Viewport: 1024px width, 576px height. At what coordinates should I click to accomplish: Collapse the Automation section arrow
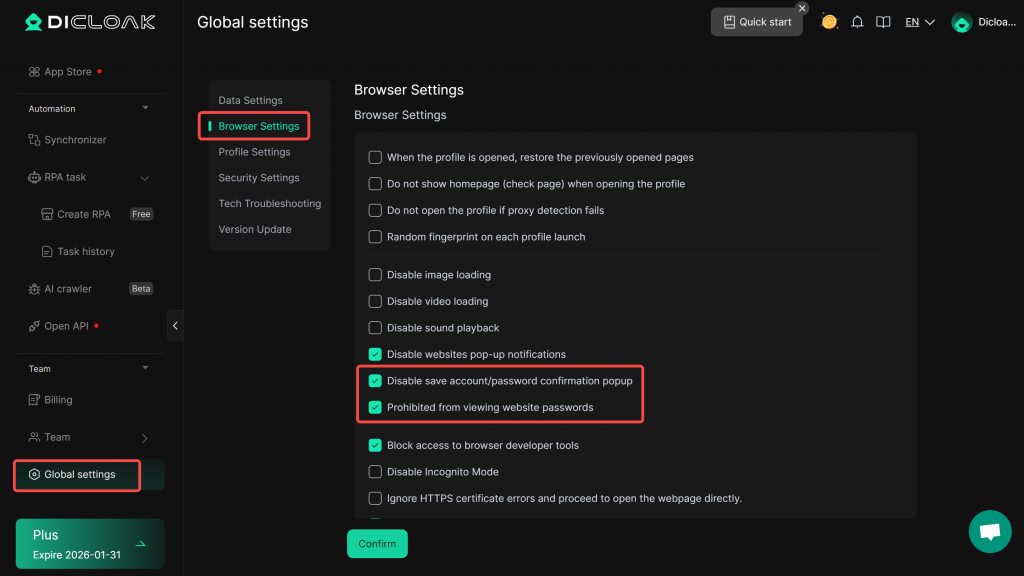(x=145, y=108)
